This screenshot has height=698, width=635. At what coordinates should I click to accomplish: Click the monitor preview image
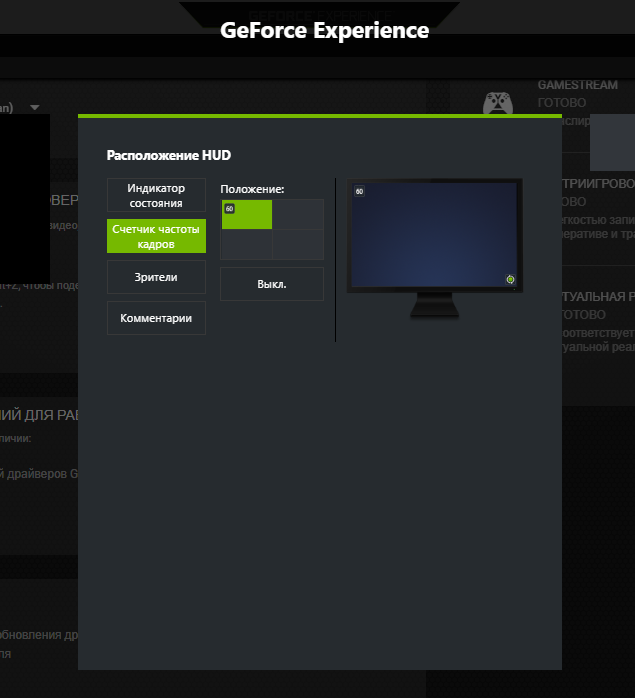coord(435,248)
